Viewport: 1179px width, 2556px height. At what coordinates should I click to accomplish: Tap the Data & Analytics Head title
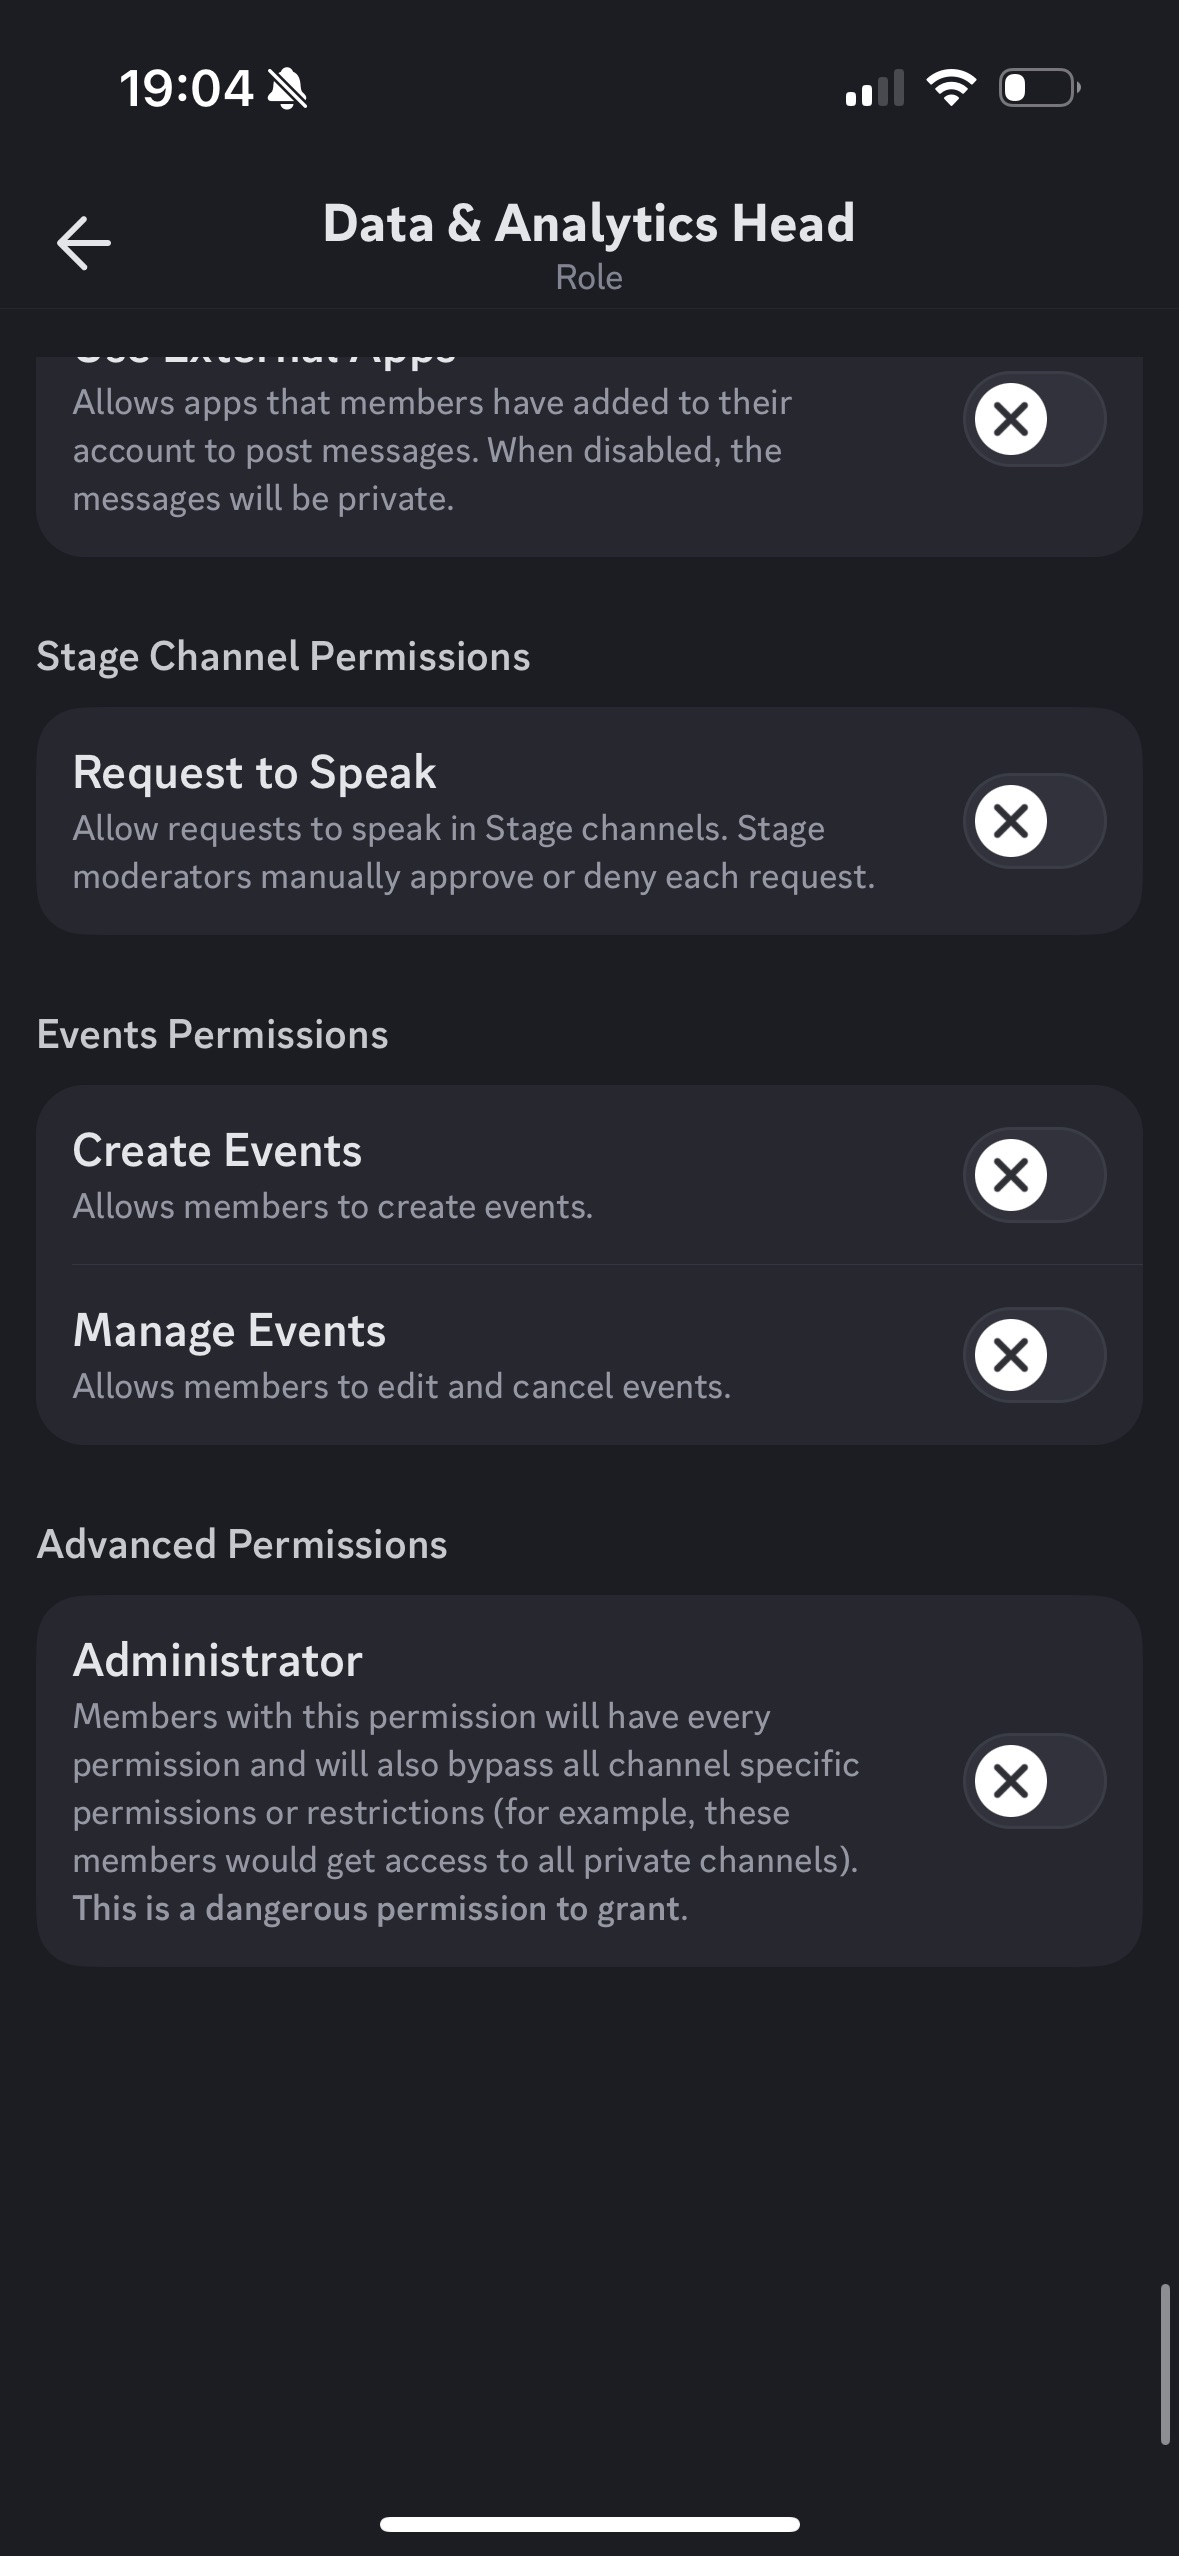click(x=588, y=223)
